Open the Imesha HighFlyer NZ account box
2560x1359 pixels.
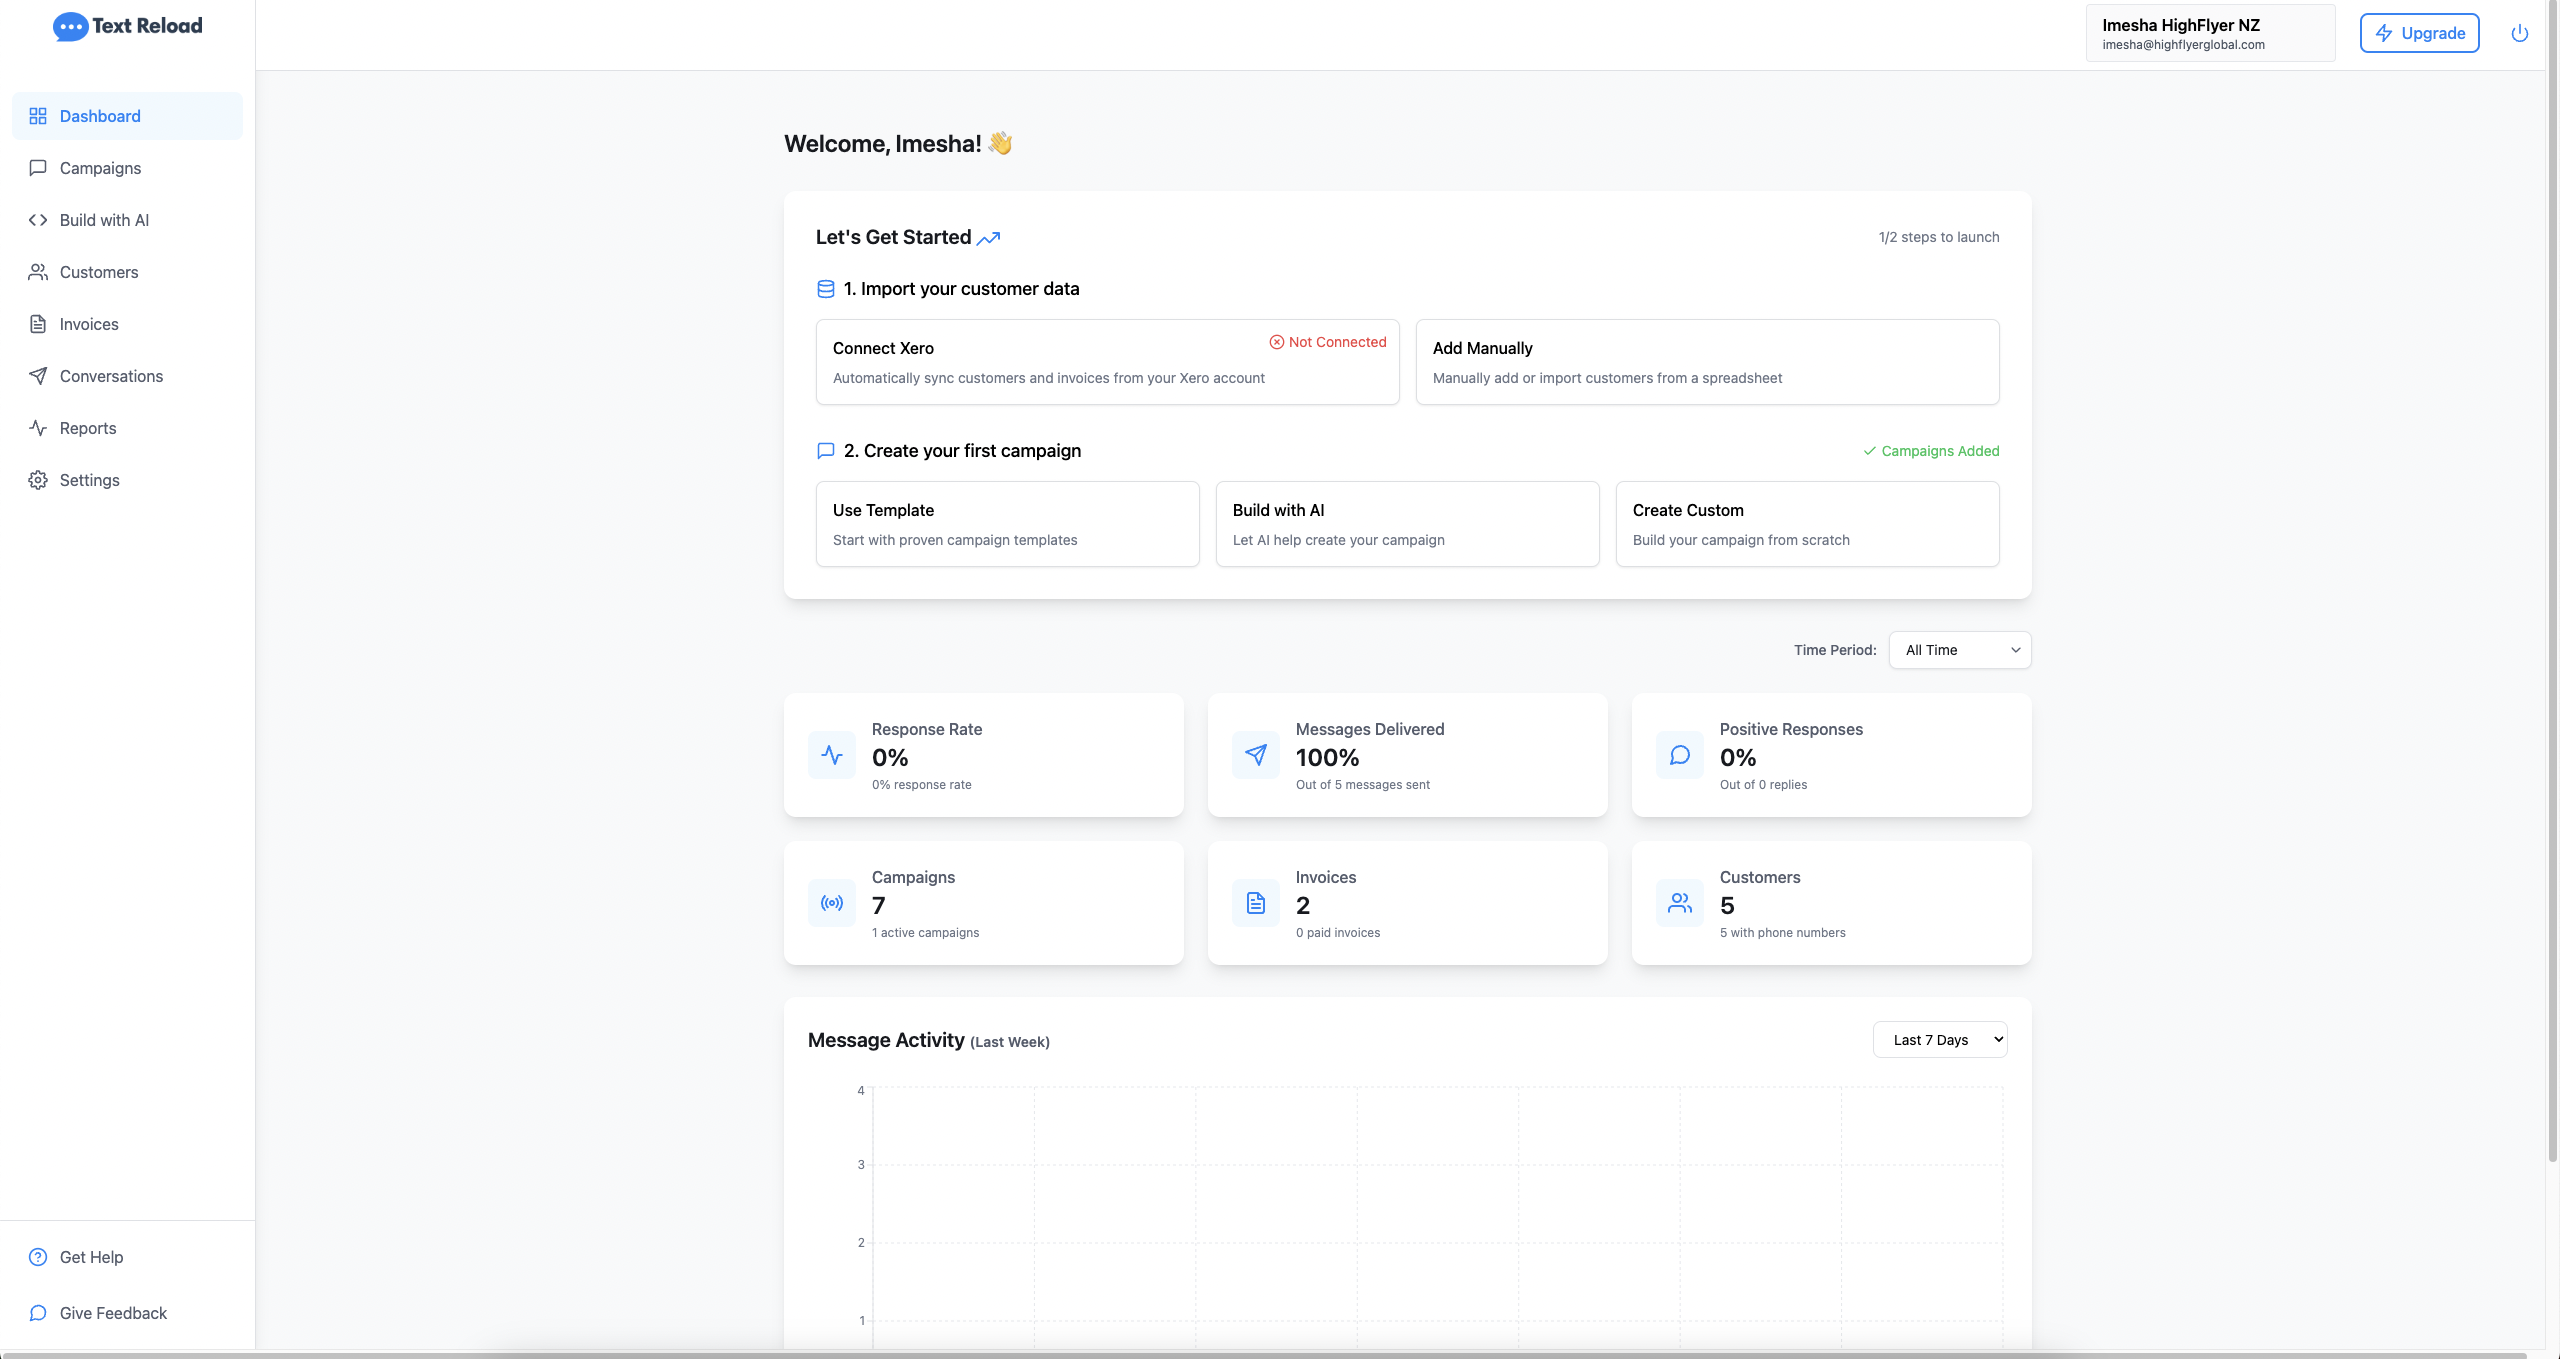coord(2209,32)
